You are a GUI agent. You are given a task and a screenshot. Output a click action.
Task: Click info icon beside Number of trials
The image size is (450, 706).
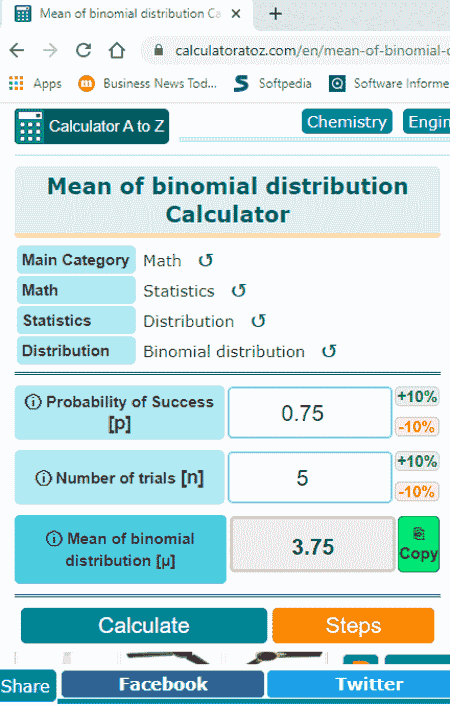pyautogui.click(x=43, y=478)
